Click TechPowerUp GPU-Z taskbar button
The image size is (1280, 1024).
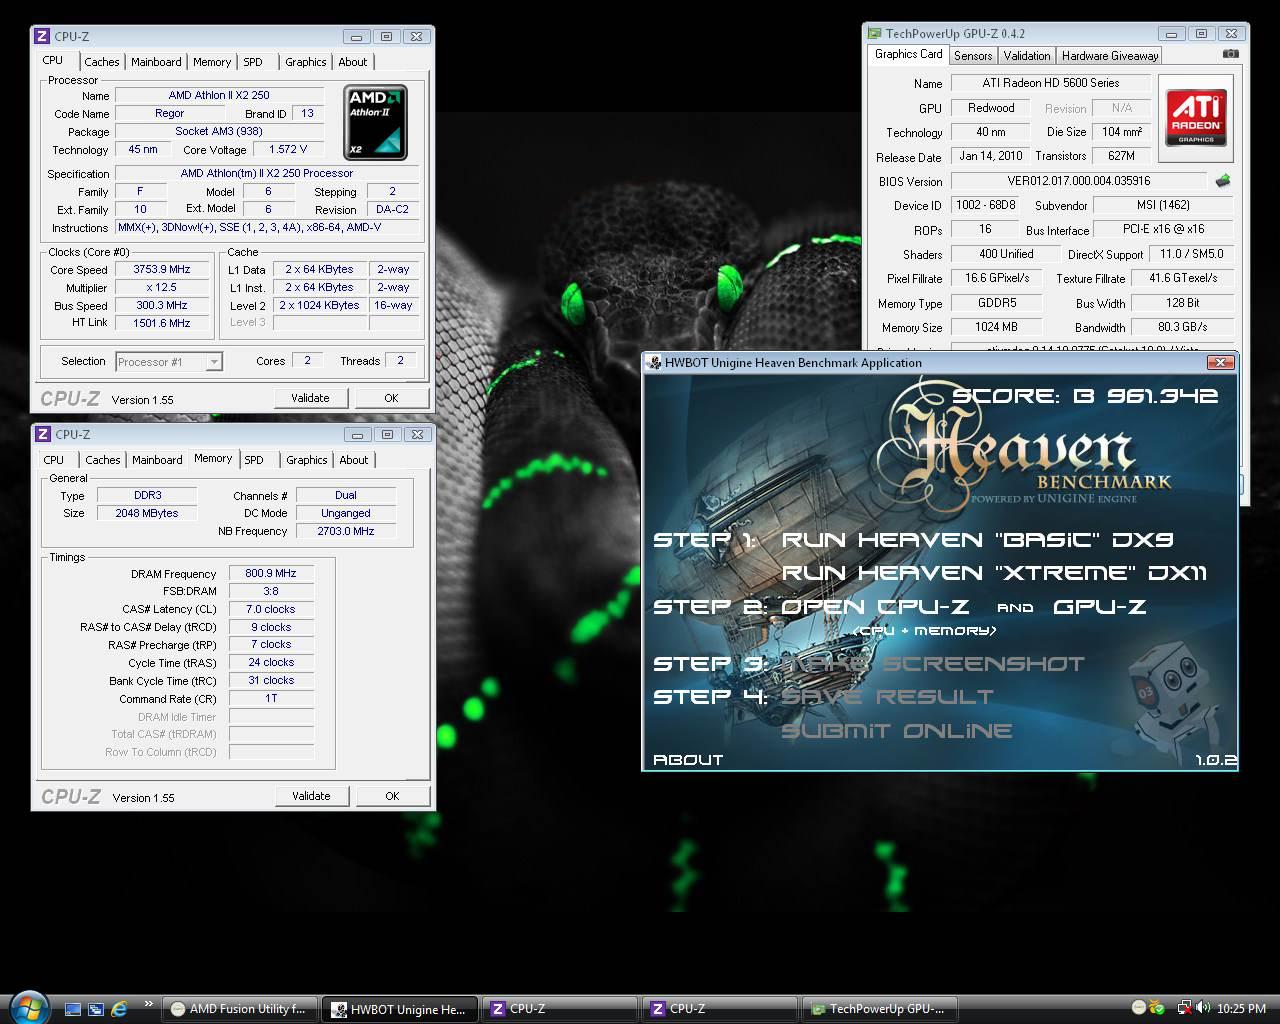(880, 1009)
